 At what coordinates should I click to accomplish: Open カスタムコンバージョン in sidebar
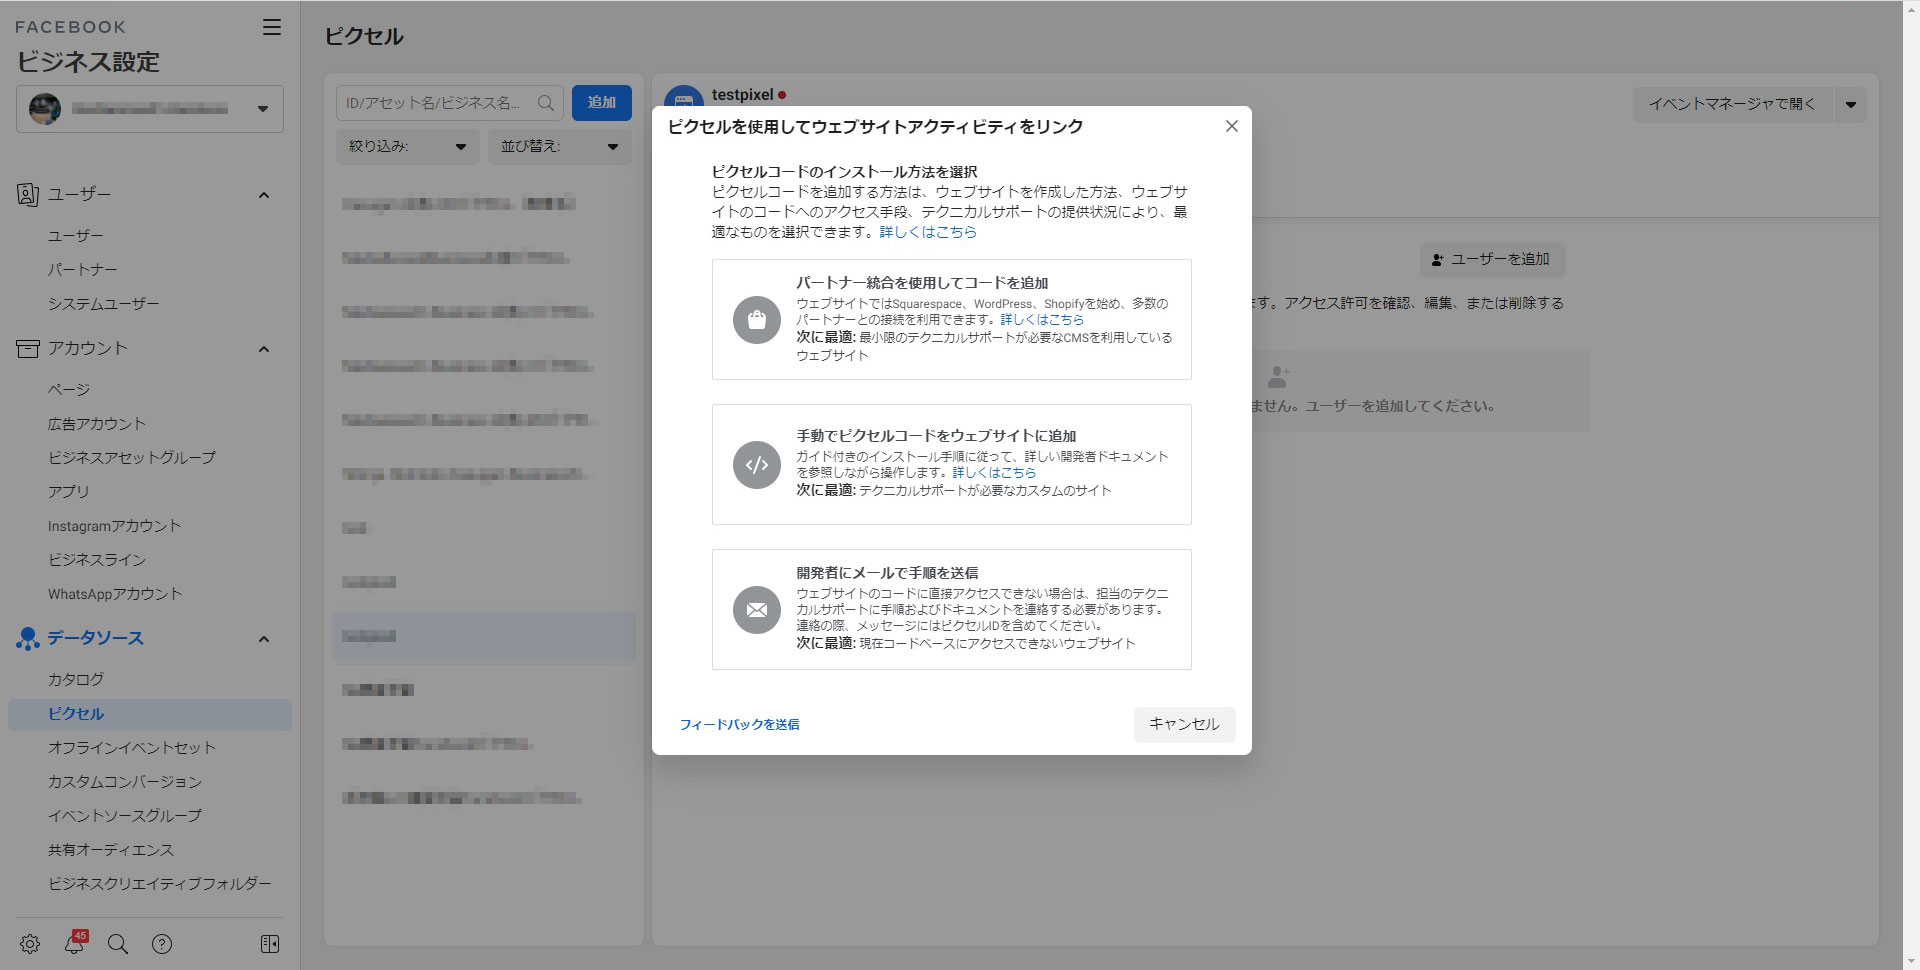(x=125, y=782)
